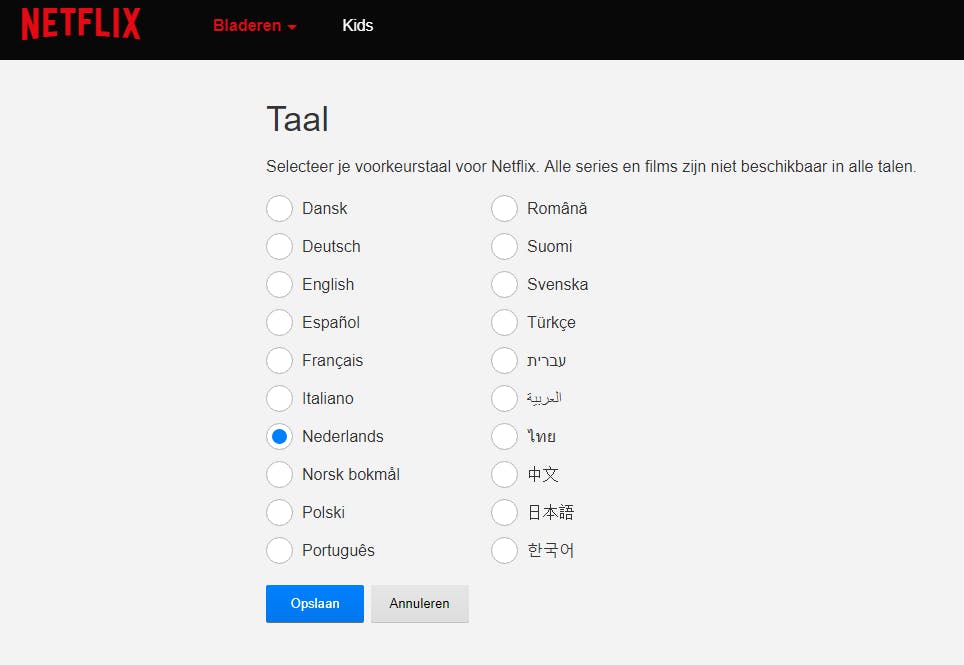
Task: Select the Suomi radio button
Action: [x=504, y=247]
